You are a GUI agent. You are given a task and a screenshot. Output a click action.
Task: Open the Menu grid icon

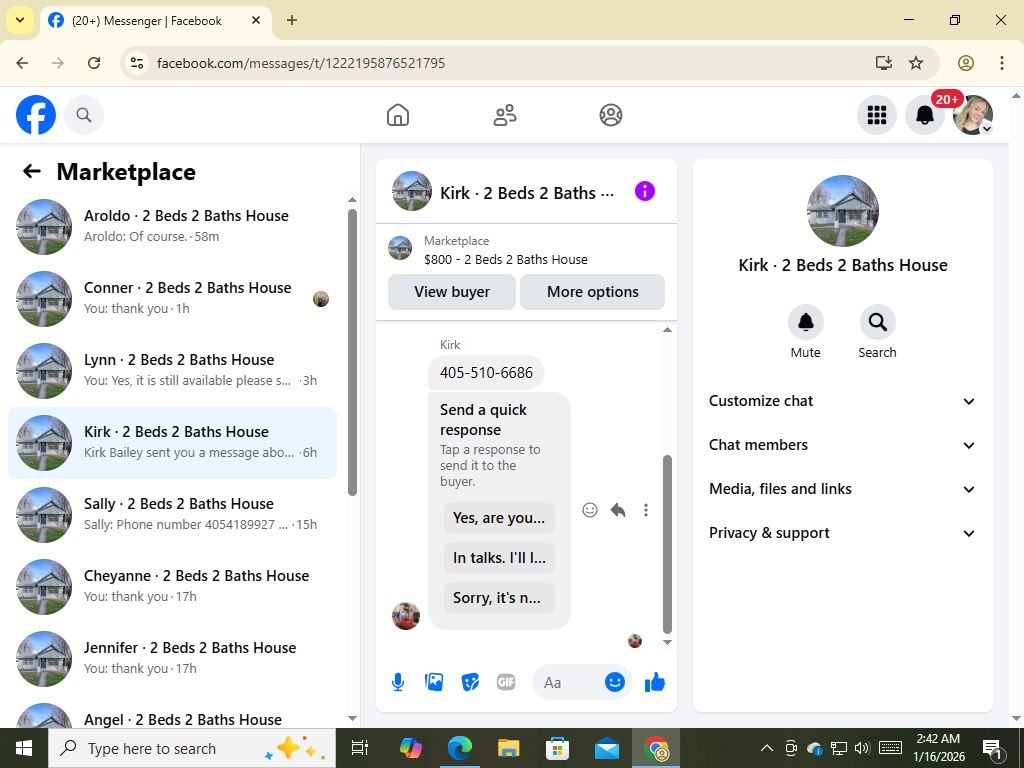tap(876, 115)
